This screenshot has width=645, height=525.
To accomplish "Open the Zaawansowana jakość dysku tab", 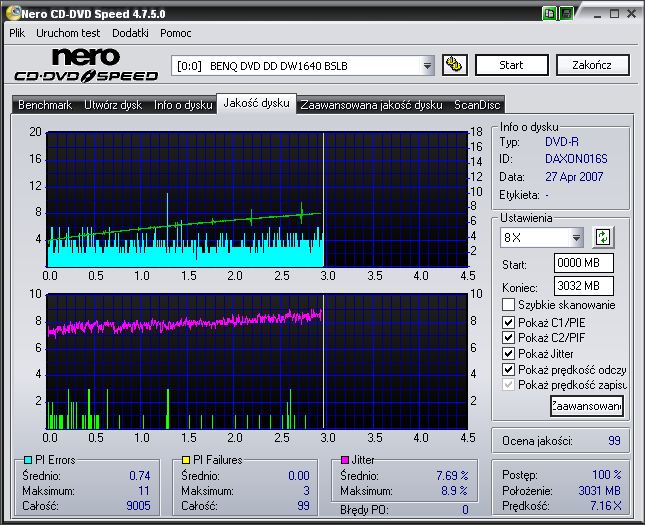I will point(371,105).
